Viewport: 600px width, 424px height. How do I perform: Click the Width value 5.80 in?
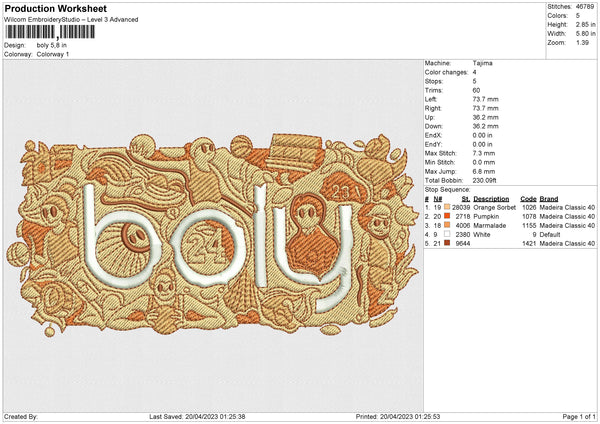(x=586, y=34)
